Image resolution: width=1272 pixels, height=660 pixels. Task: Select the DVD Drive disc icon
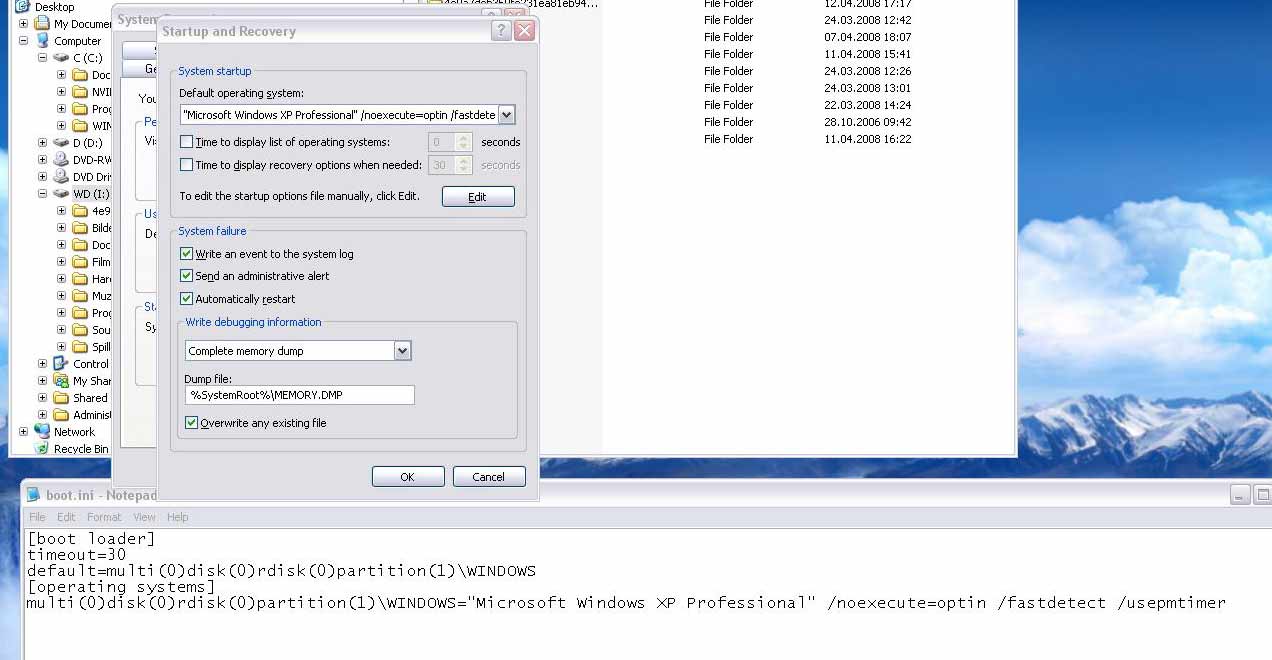point(61,177)
